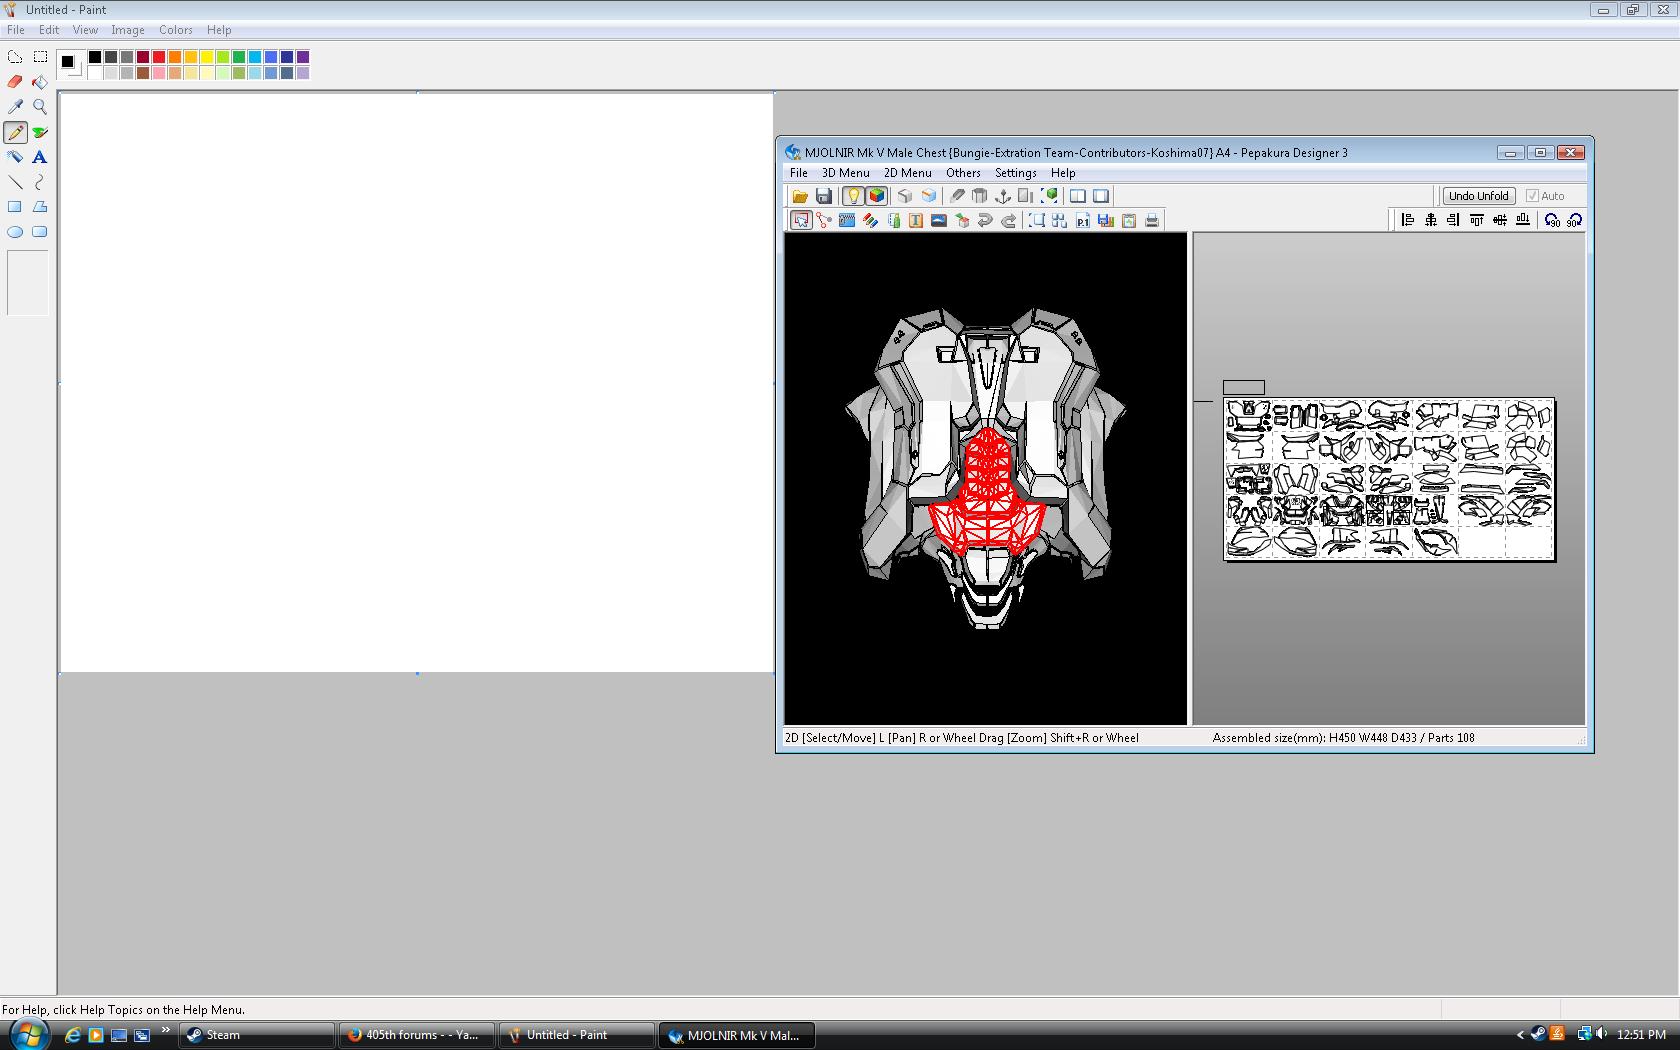Open the Windows Start button
The image size is (1680, 1050).
click(27, 1034)
